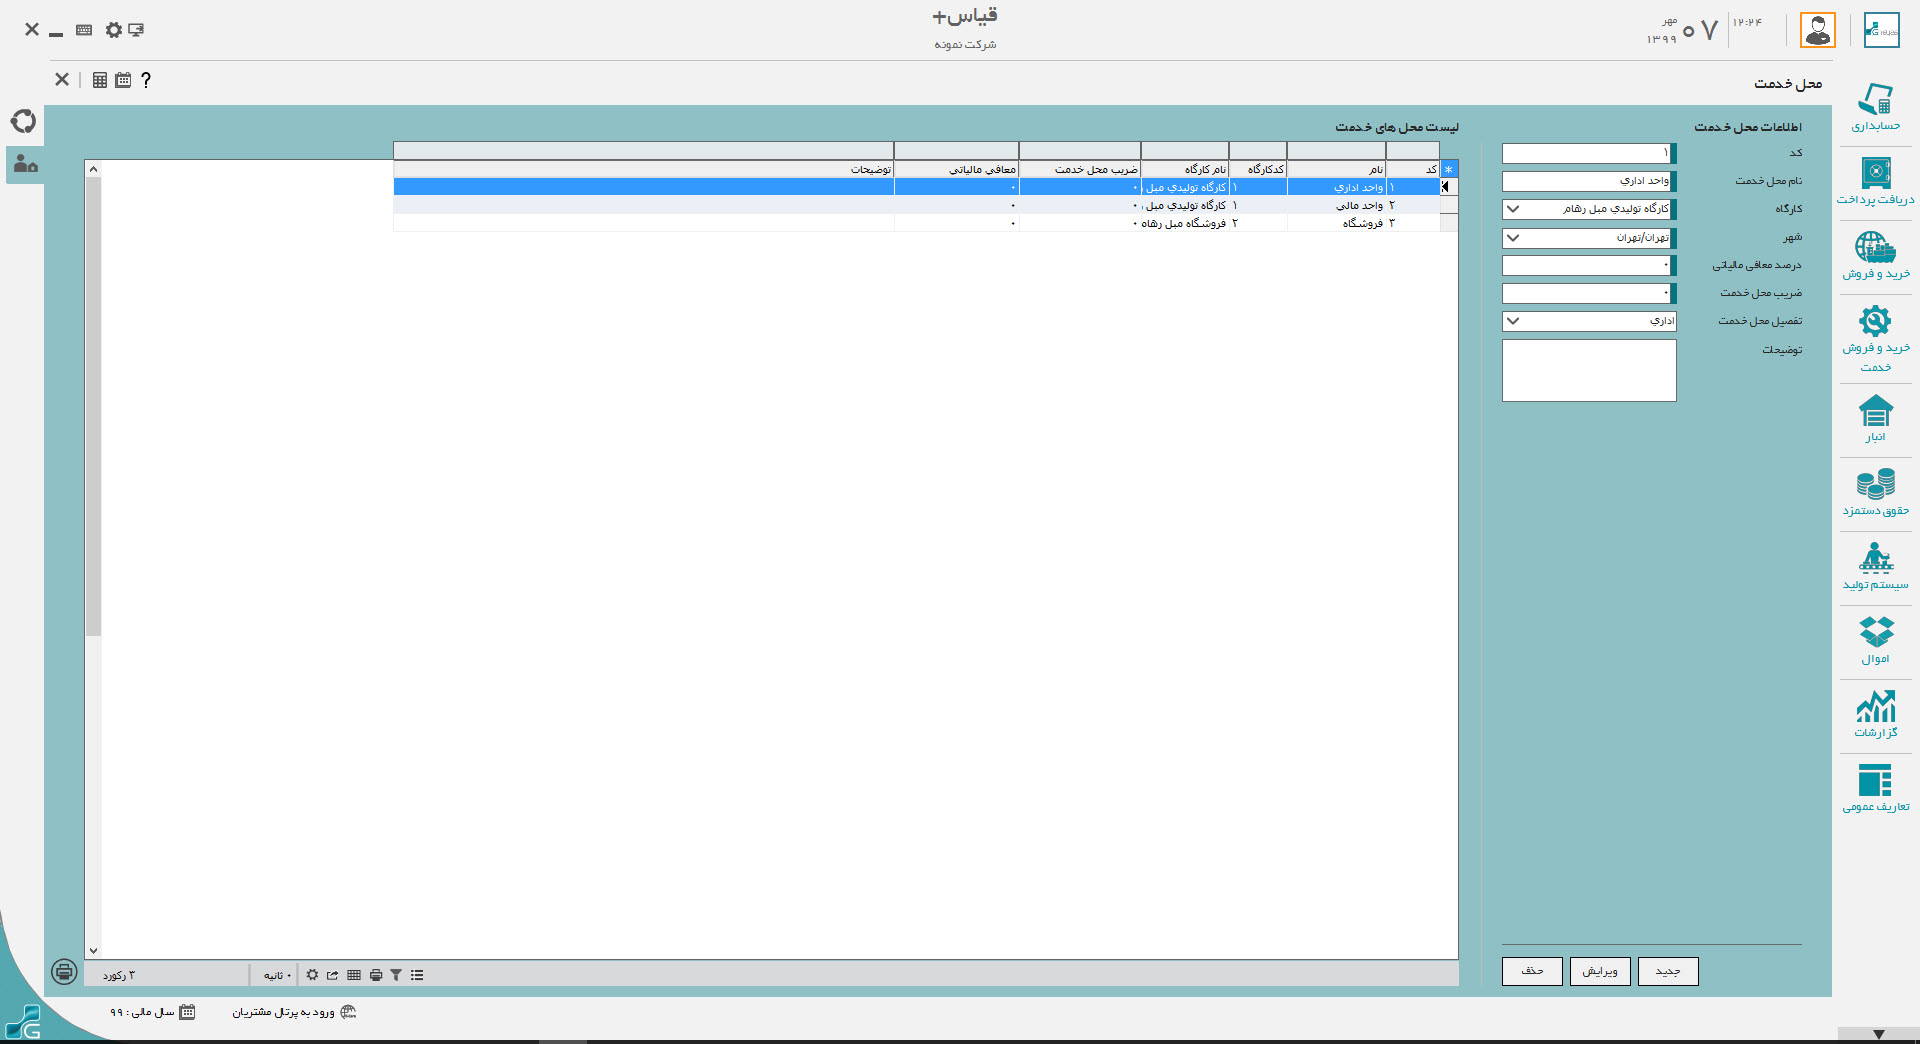Click the سال مالی : ۹۹ status entry
The width and height of the screenshot is (1920, 1044).
[152, 1012]
